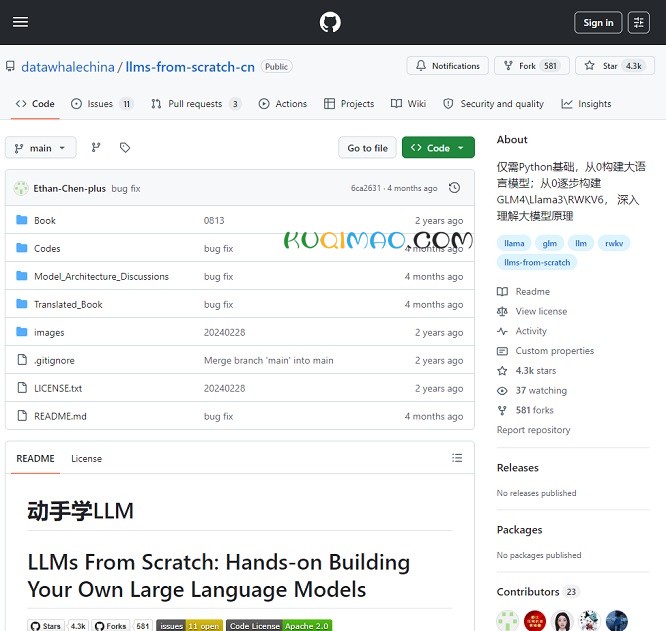Go to the GitHub homepage logo
Image resolution: width=666 pixels, height=631 pixels.
click(330, 22)
